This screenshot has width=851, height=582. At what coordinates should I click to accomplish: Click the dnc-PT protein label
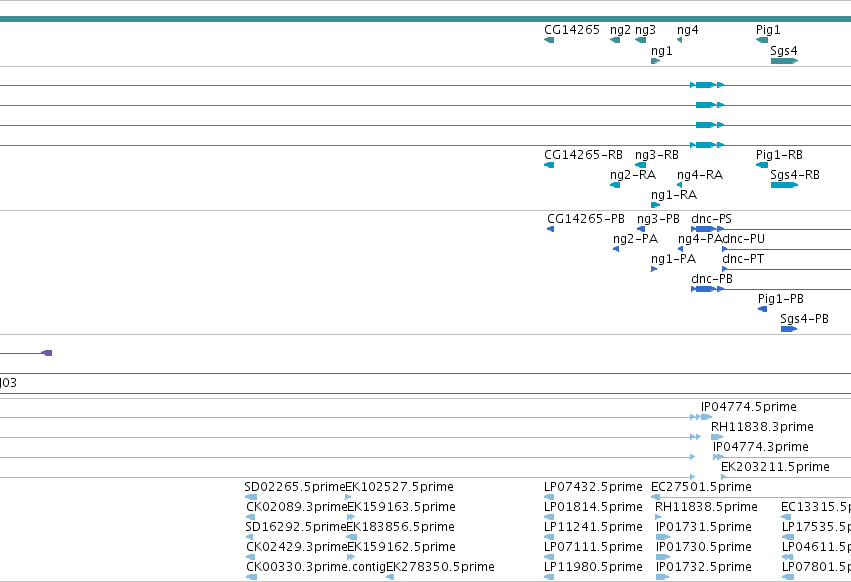[743, 259]
